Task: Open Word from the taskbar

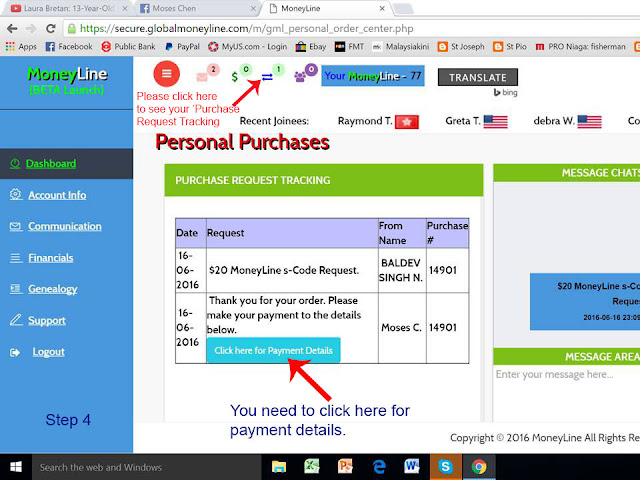Action: 412,467
